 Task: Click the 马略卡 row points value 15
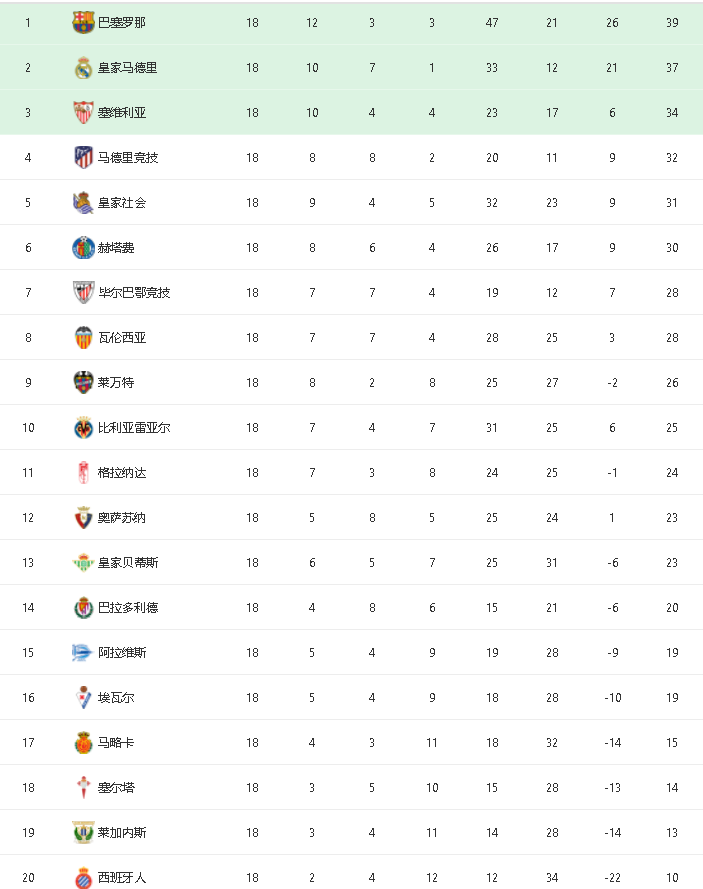tap(672, 743)
